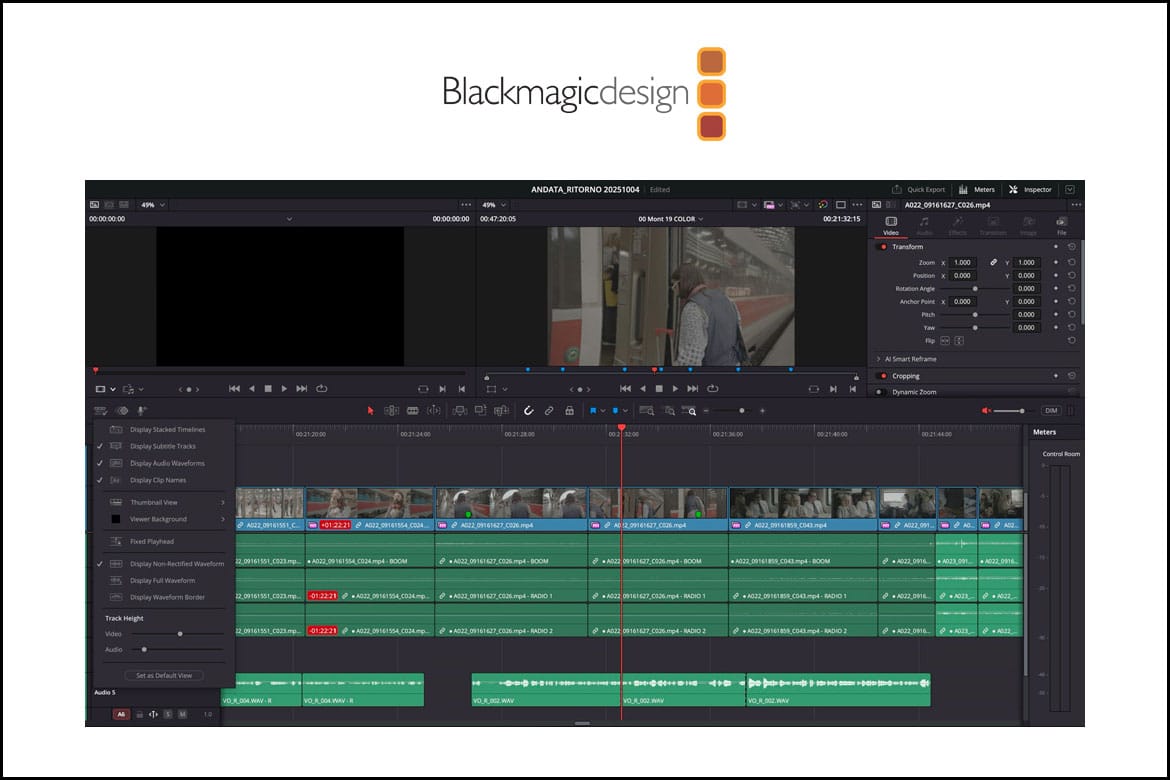
Task: Click the Zoom X value field
Action: coord(963,263)
